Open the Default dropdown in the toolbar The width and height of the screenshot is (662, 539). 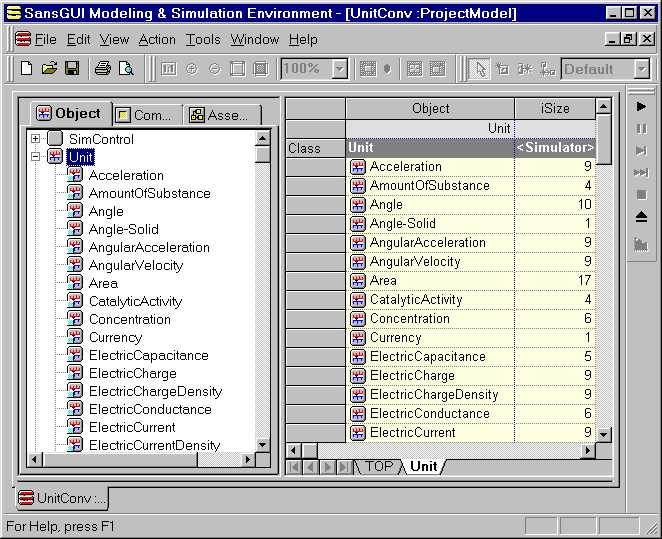pos(640,69)
